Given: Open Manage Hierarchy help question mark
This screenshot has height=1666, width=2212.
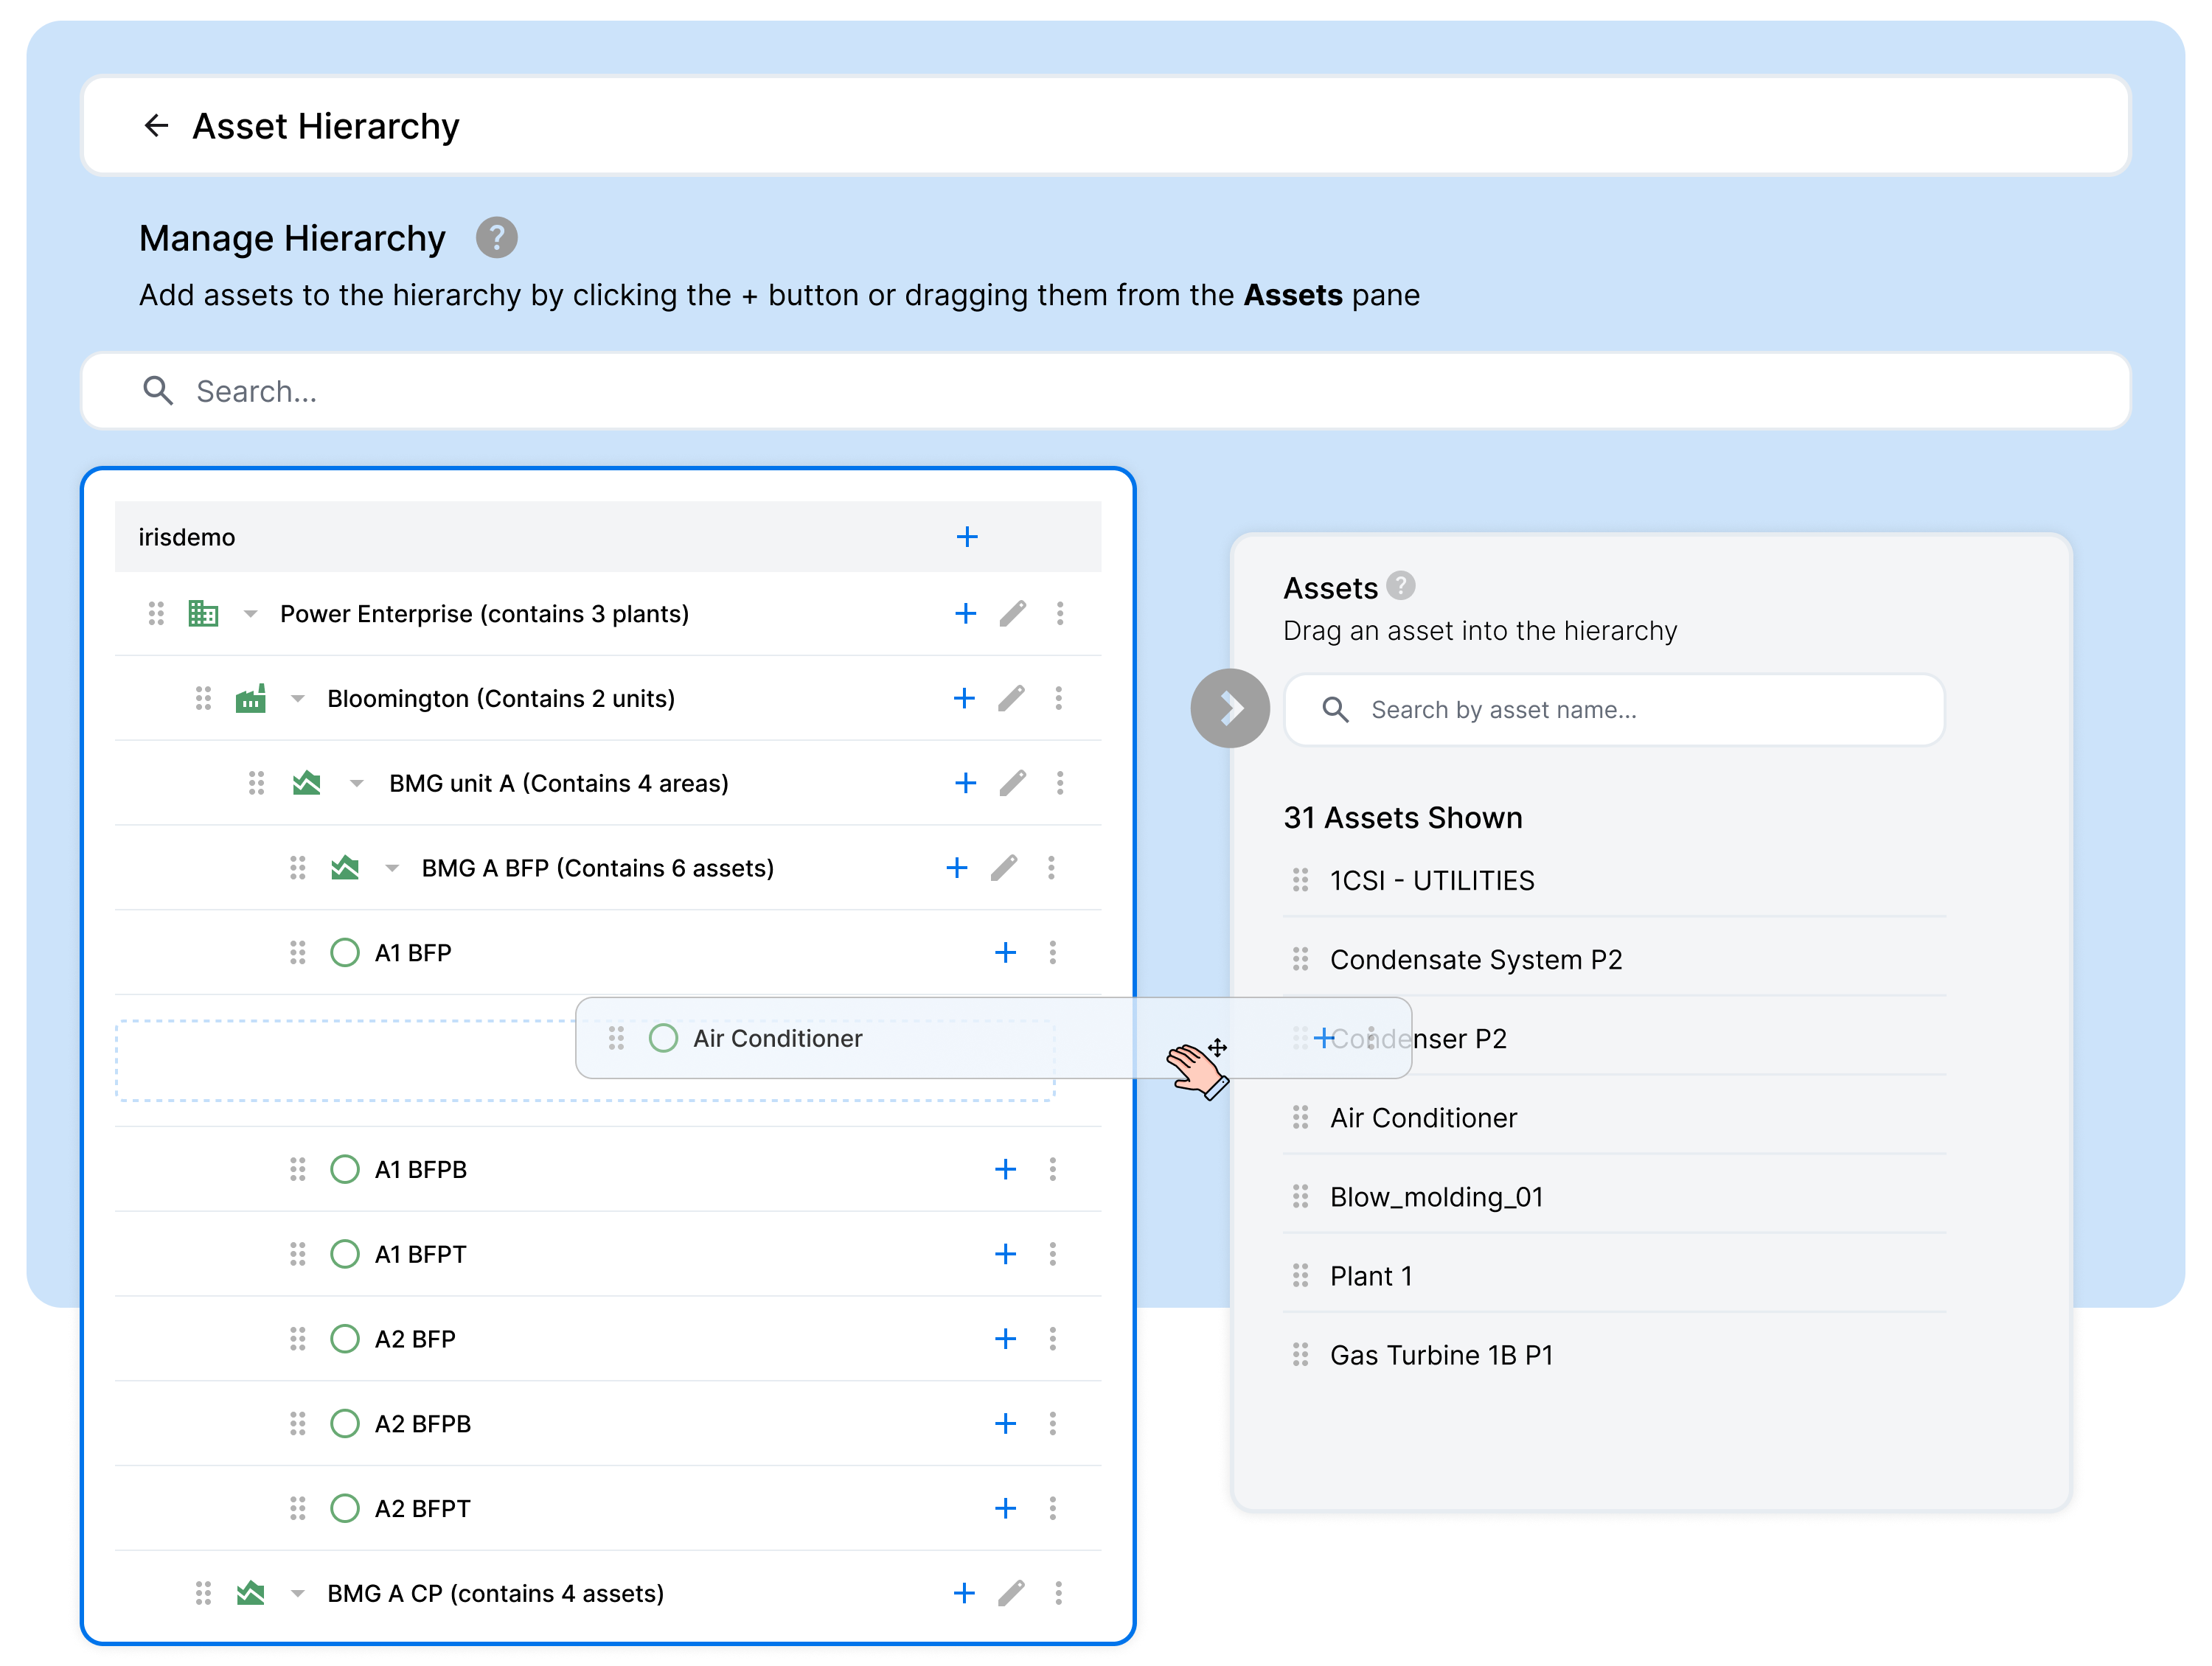Looking at the screenshot, I should [496, 238].
